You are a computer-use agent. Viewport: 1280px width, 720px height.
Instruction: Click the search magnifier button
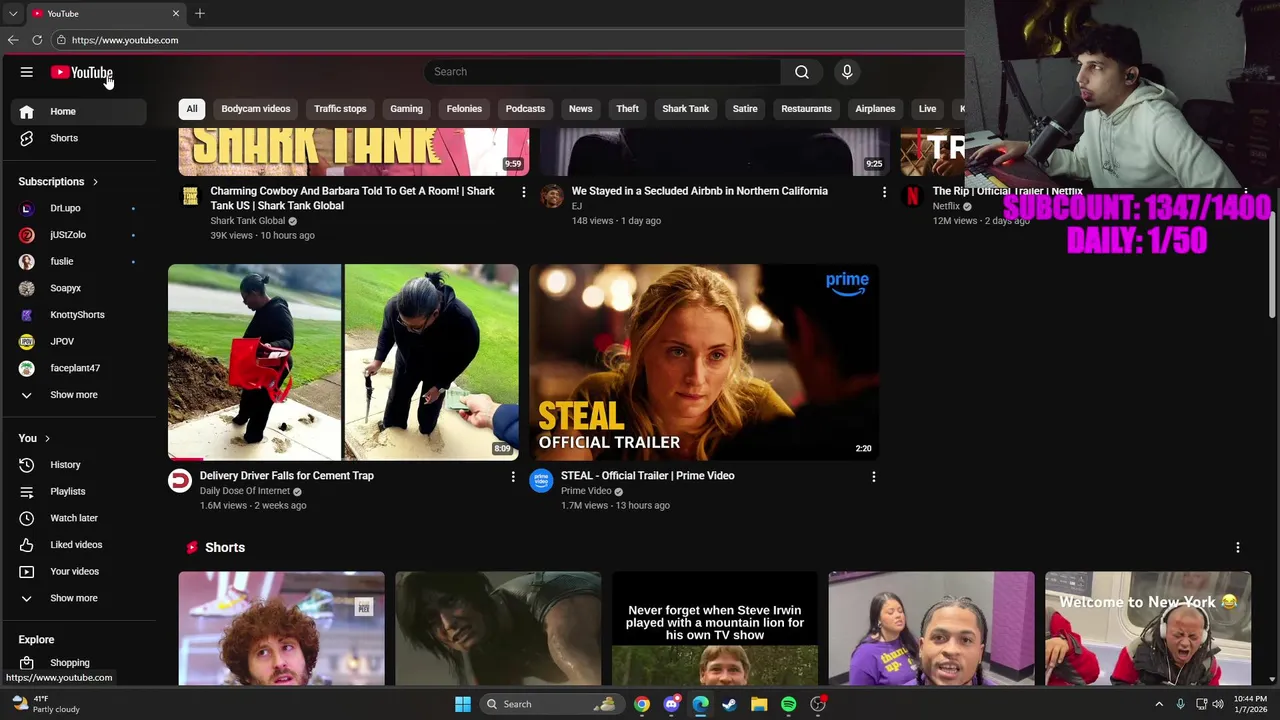point(802,72)
